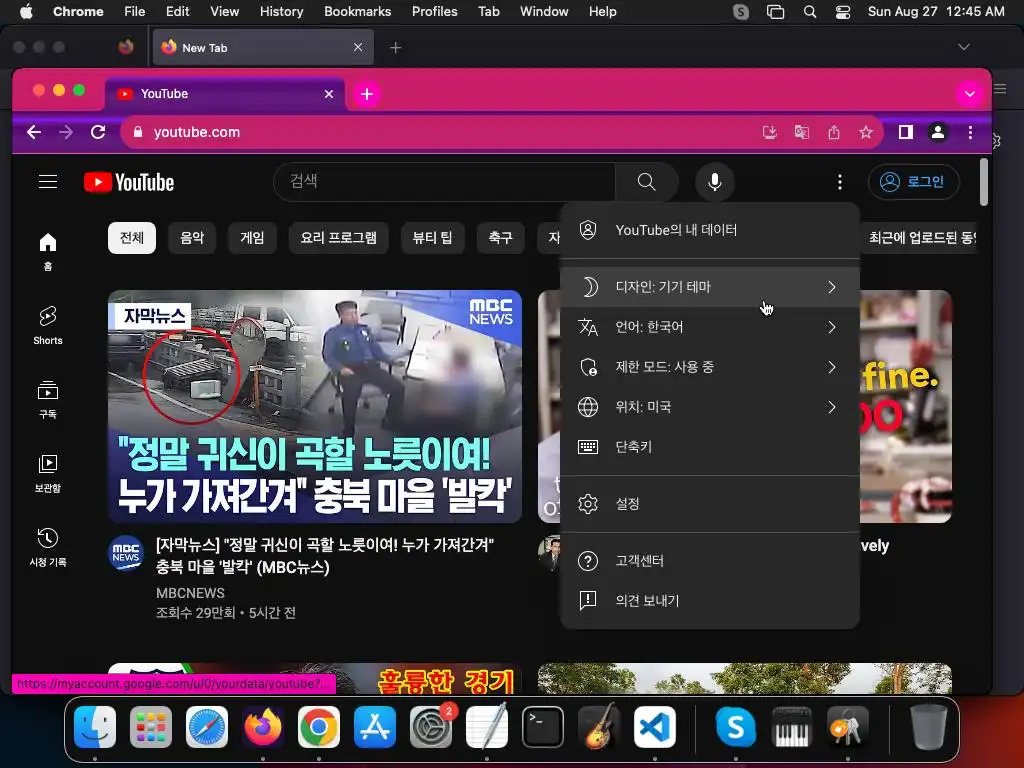Click the translate page icon
Screen dimensions: 1024x768
[802, 133]
